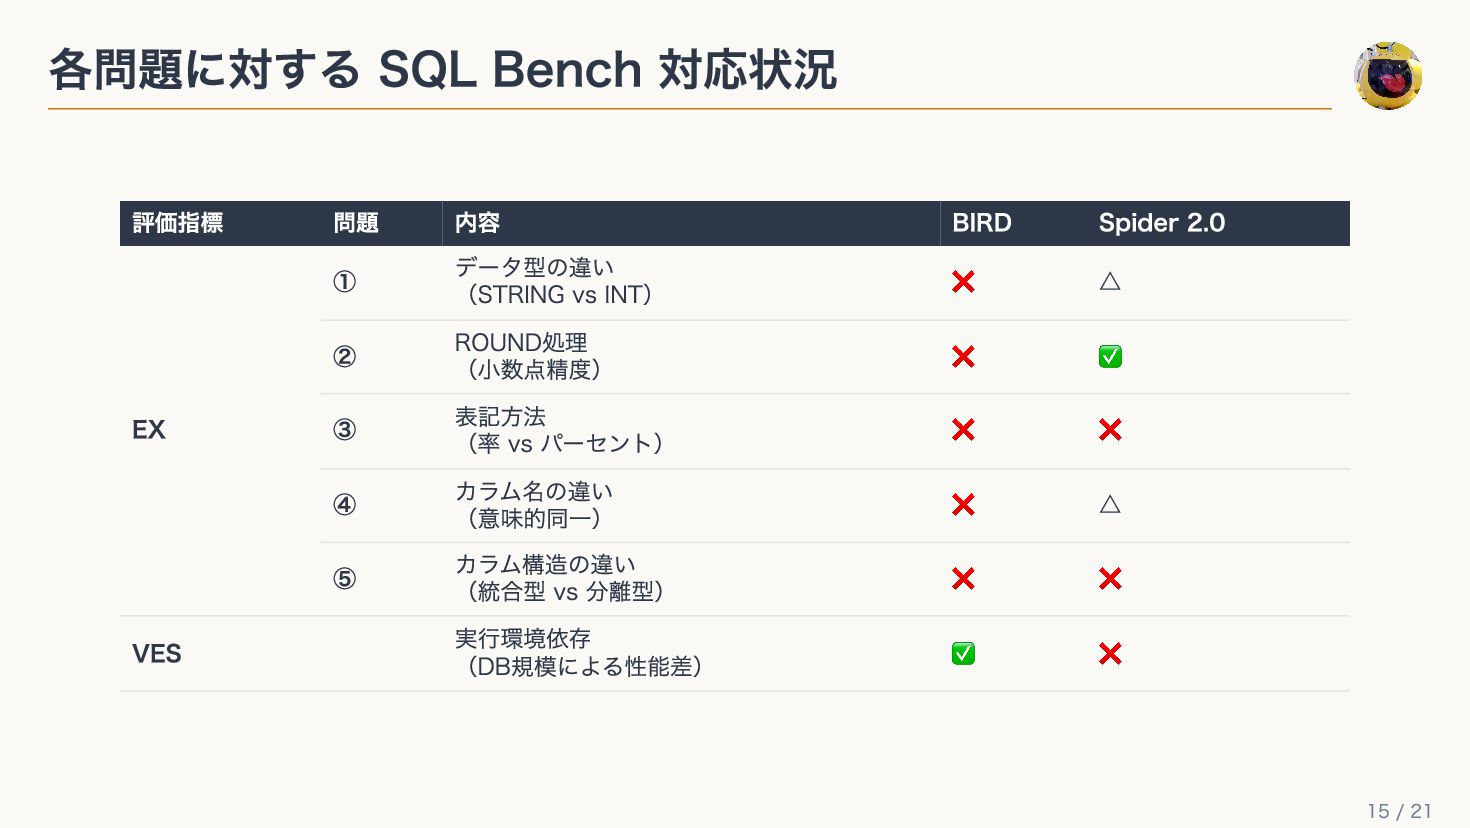Click the BIRD column header
Viewport: 1470px width, 828px height.
click(982, 223)
